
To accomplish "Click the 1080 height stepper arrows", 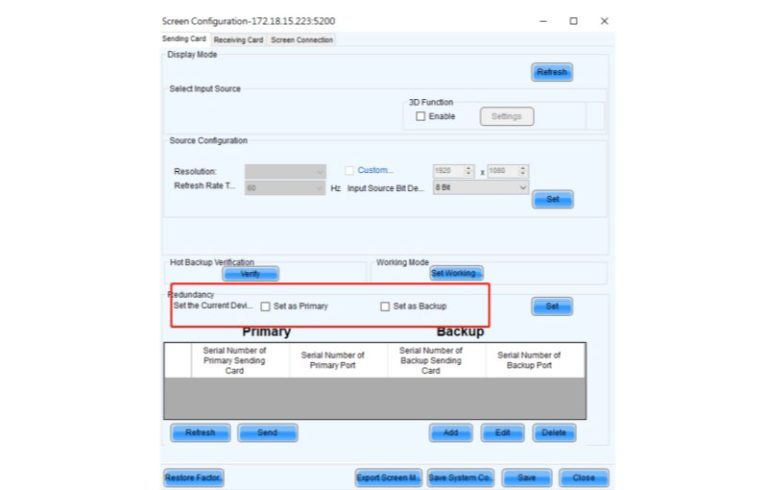I will point(523,171).
